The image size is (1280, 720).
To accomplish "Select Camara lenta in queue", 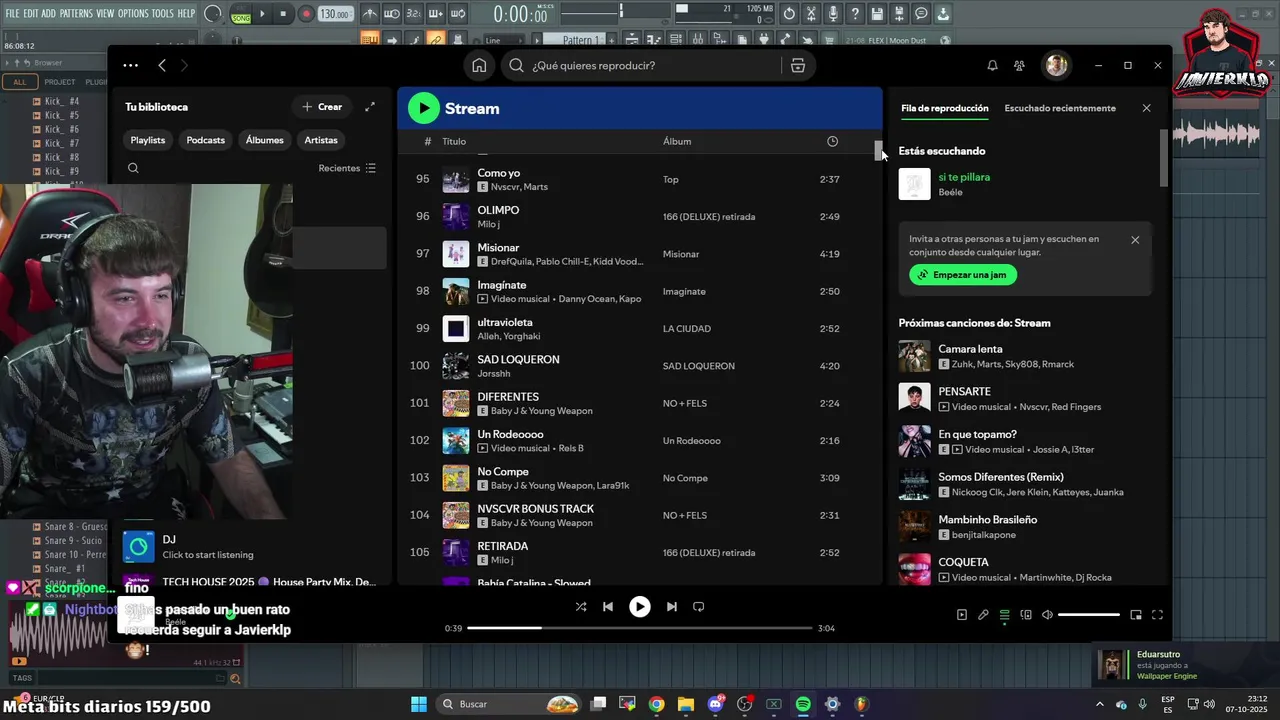I will 1025,357.
